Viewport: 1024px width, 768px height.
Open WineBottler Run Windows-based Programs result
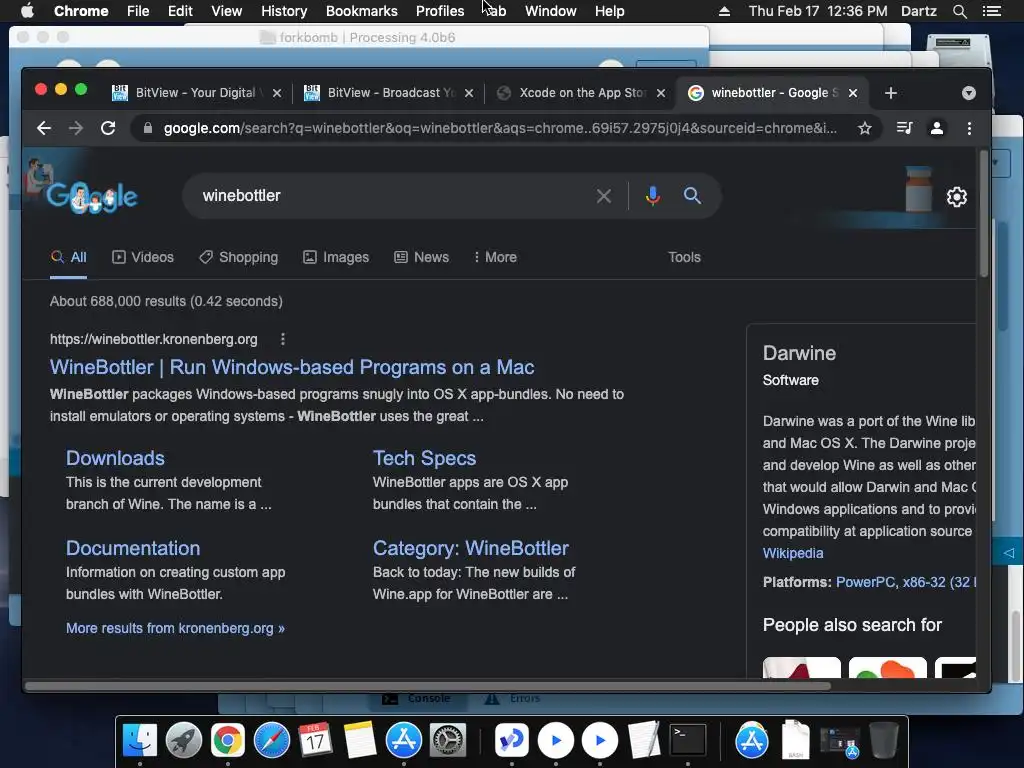tap(292, 367)
